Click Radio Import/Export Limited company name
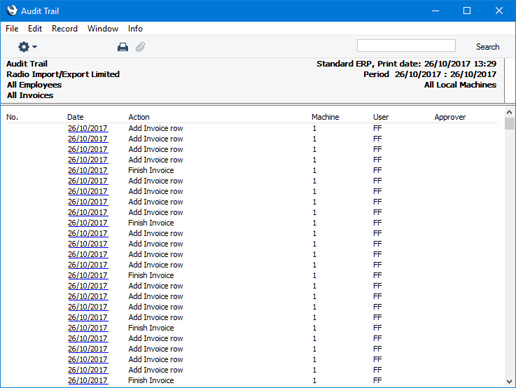The image size is (516, 388). (x=63, y=74)
